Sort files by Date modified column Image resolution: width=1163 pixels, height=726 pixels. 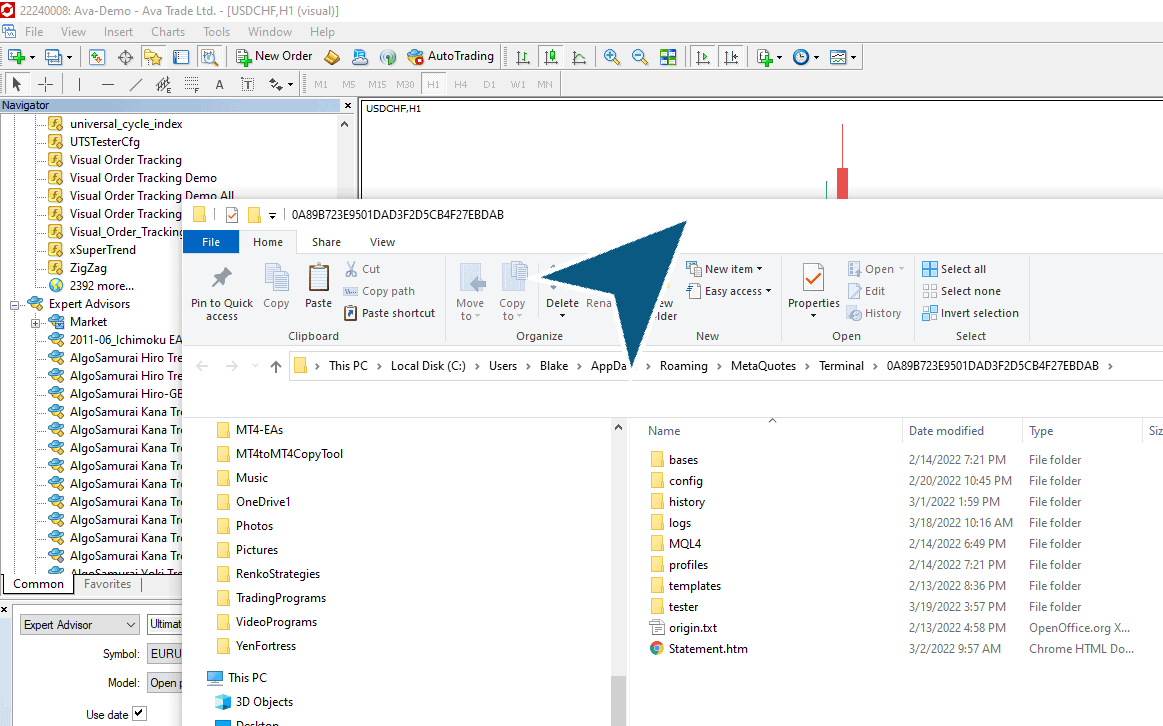[x=946, y=431]
